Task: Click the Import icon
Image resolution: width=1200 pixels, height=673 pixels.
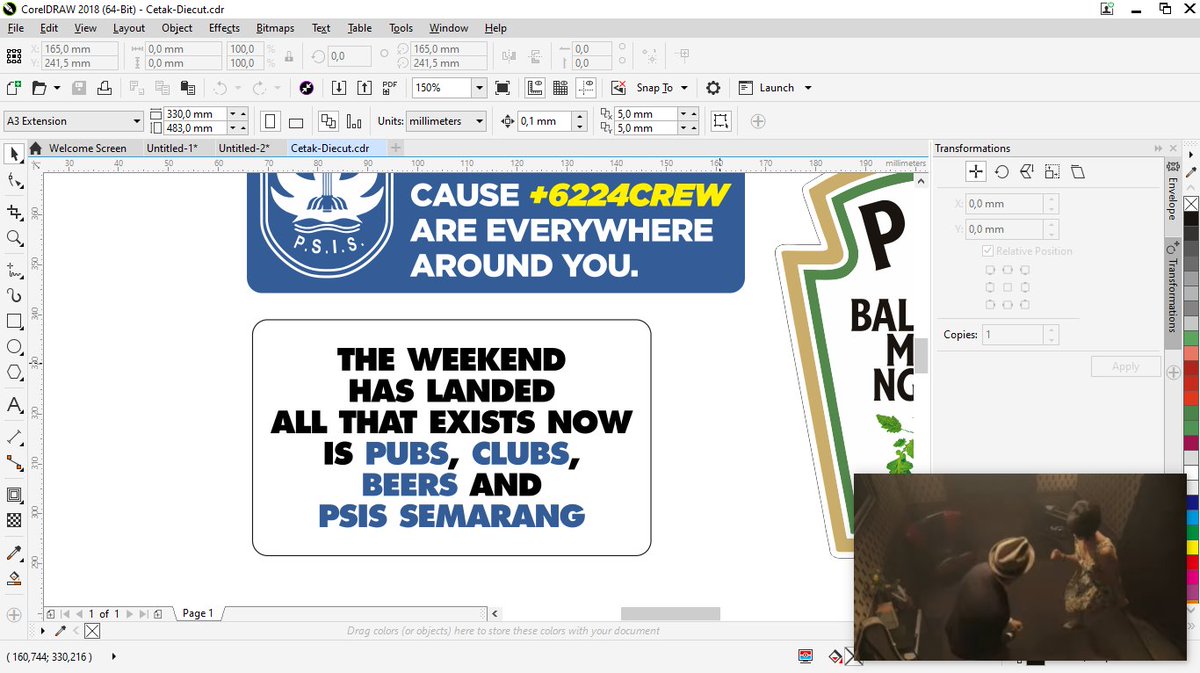Action: (x=338, y=88)
